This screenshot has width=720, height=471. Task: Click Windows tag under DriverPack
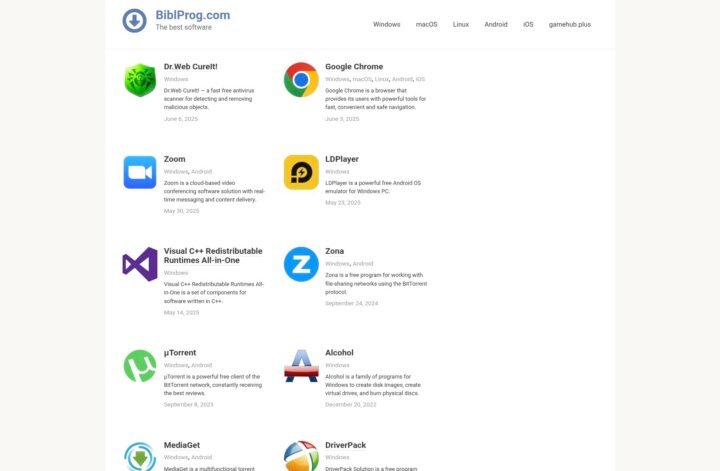pyautogui.click(x=337, y=457)
